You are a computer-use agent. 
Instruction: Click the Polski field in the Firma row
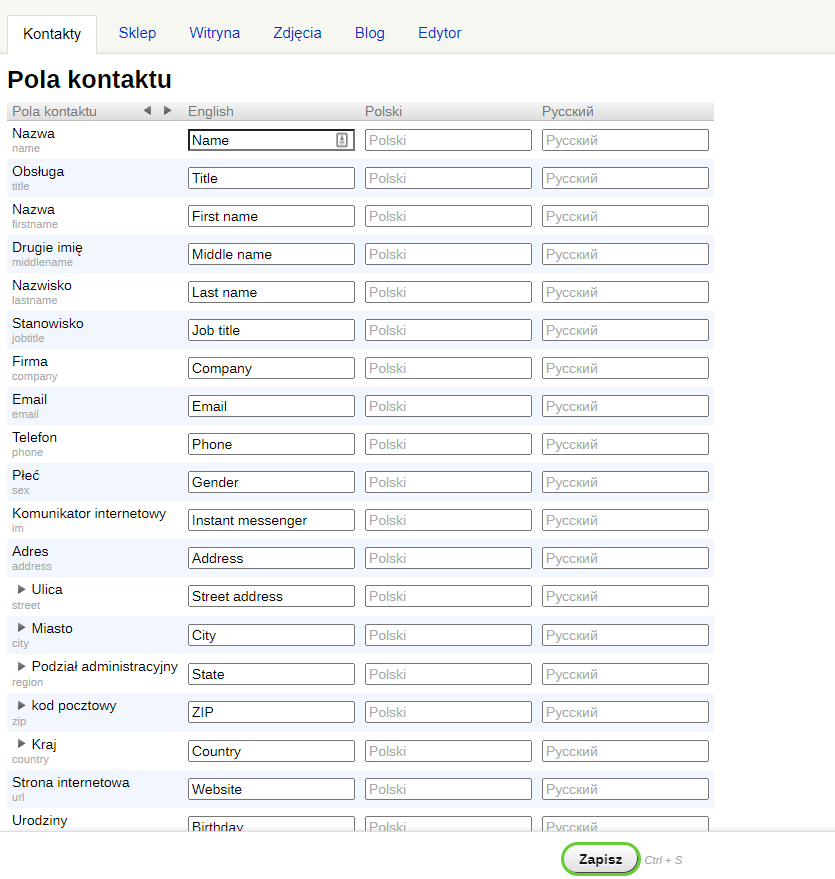pos(448,368)
